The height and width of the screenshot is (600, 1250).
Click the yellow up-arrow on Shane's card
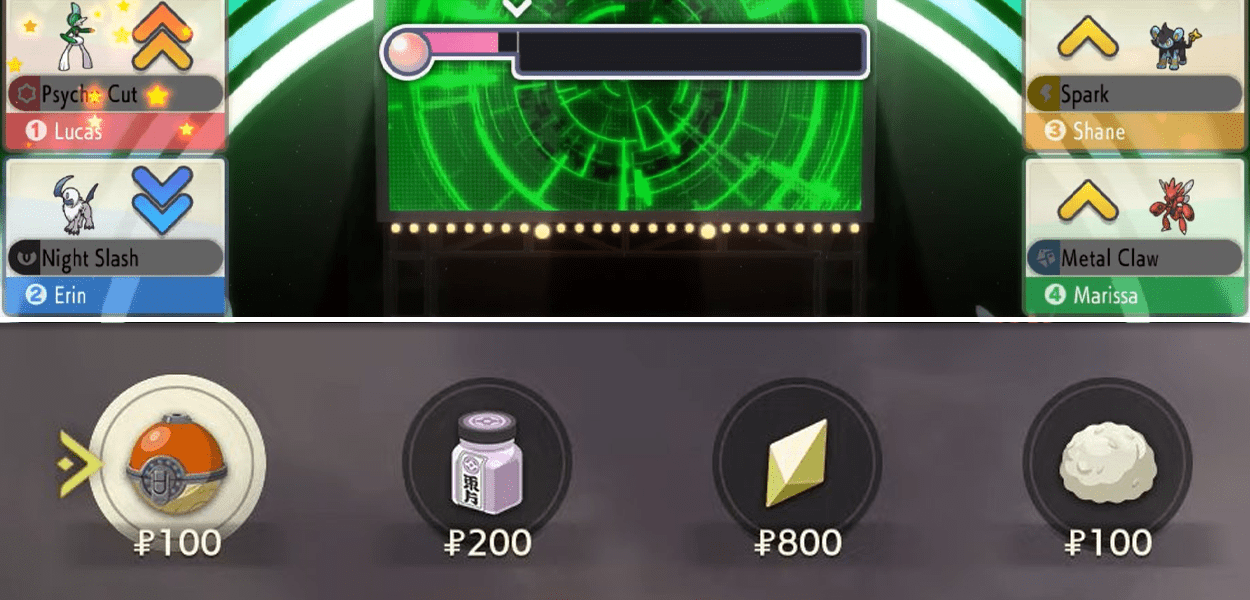(1087, 38)
